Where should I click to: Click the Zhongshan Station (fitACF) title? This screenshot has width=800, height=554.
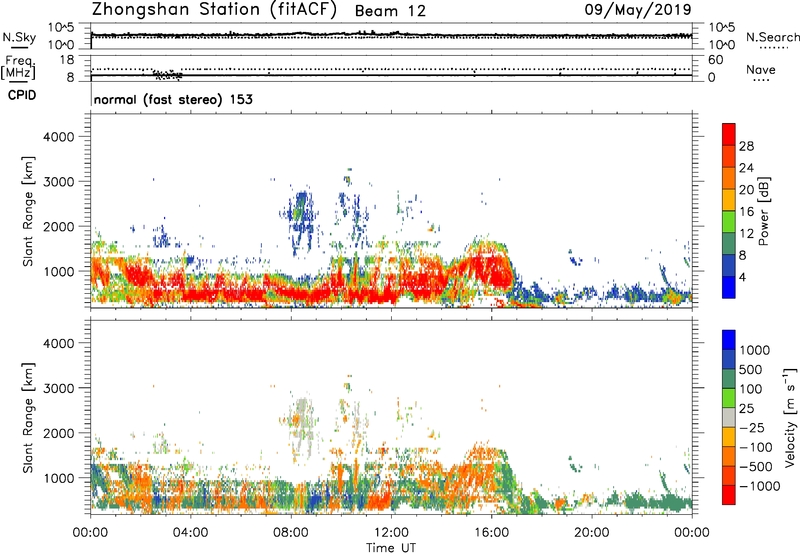(x=214, y=10)
